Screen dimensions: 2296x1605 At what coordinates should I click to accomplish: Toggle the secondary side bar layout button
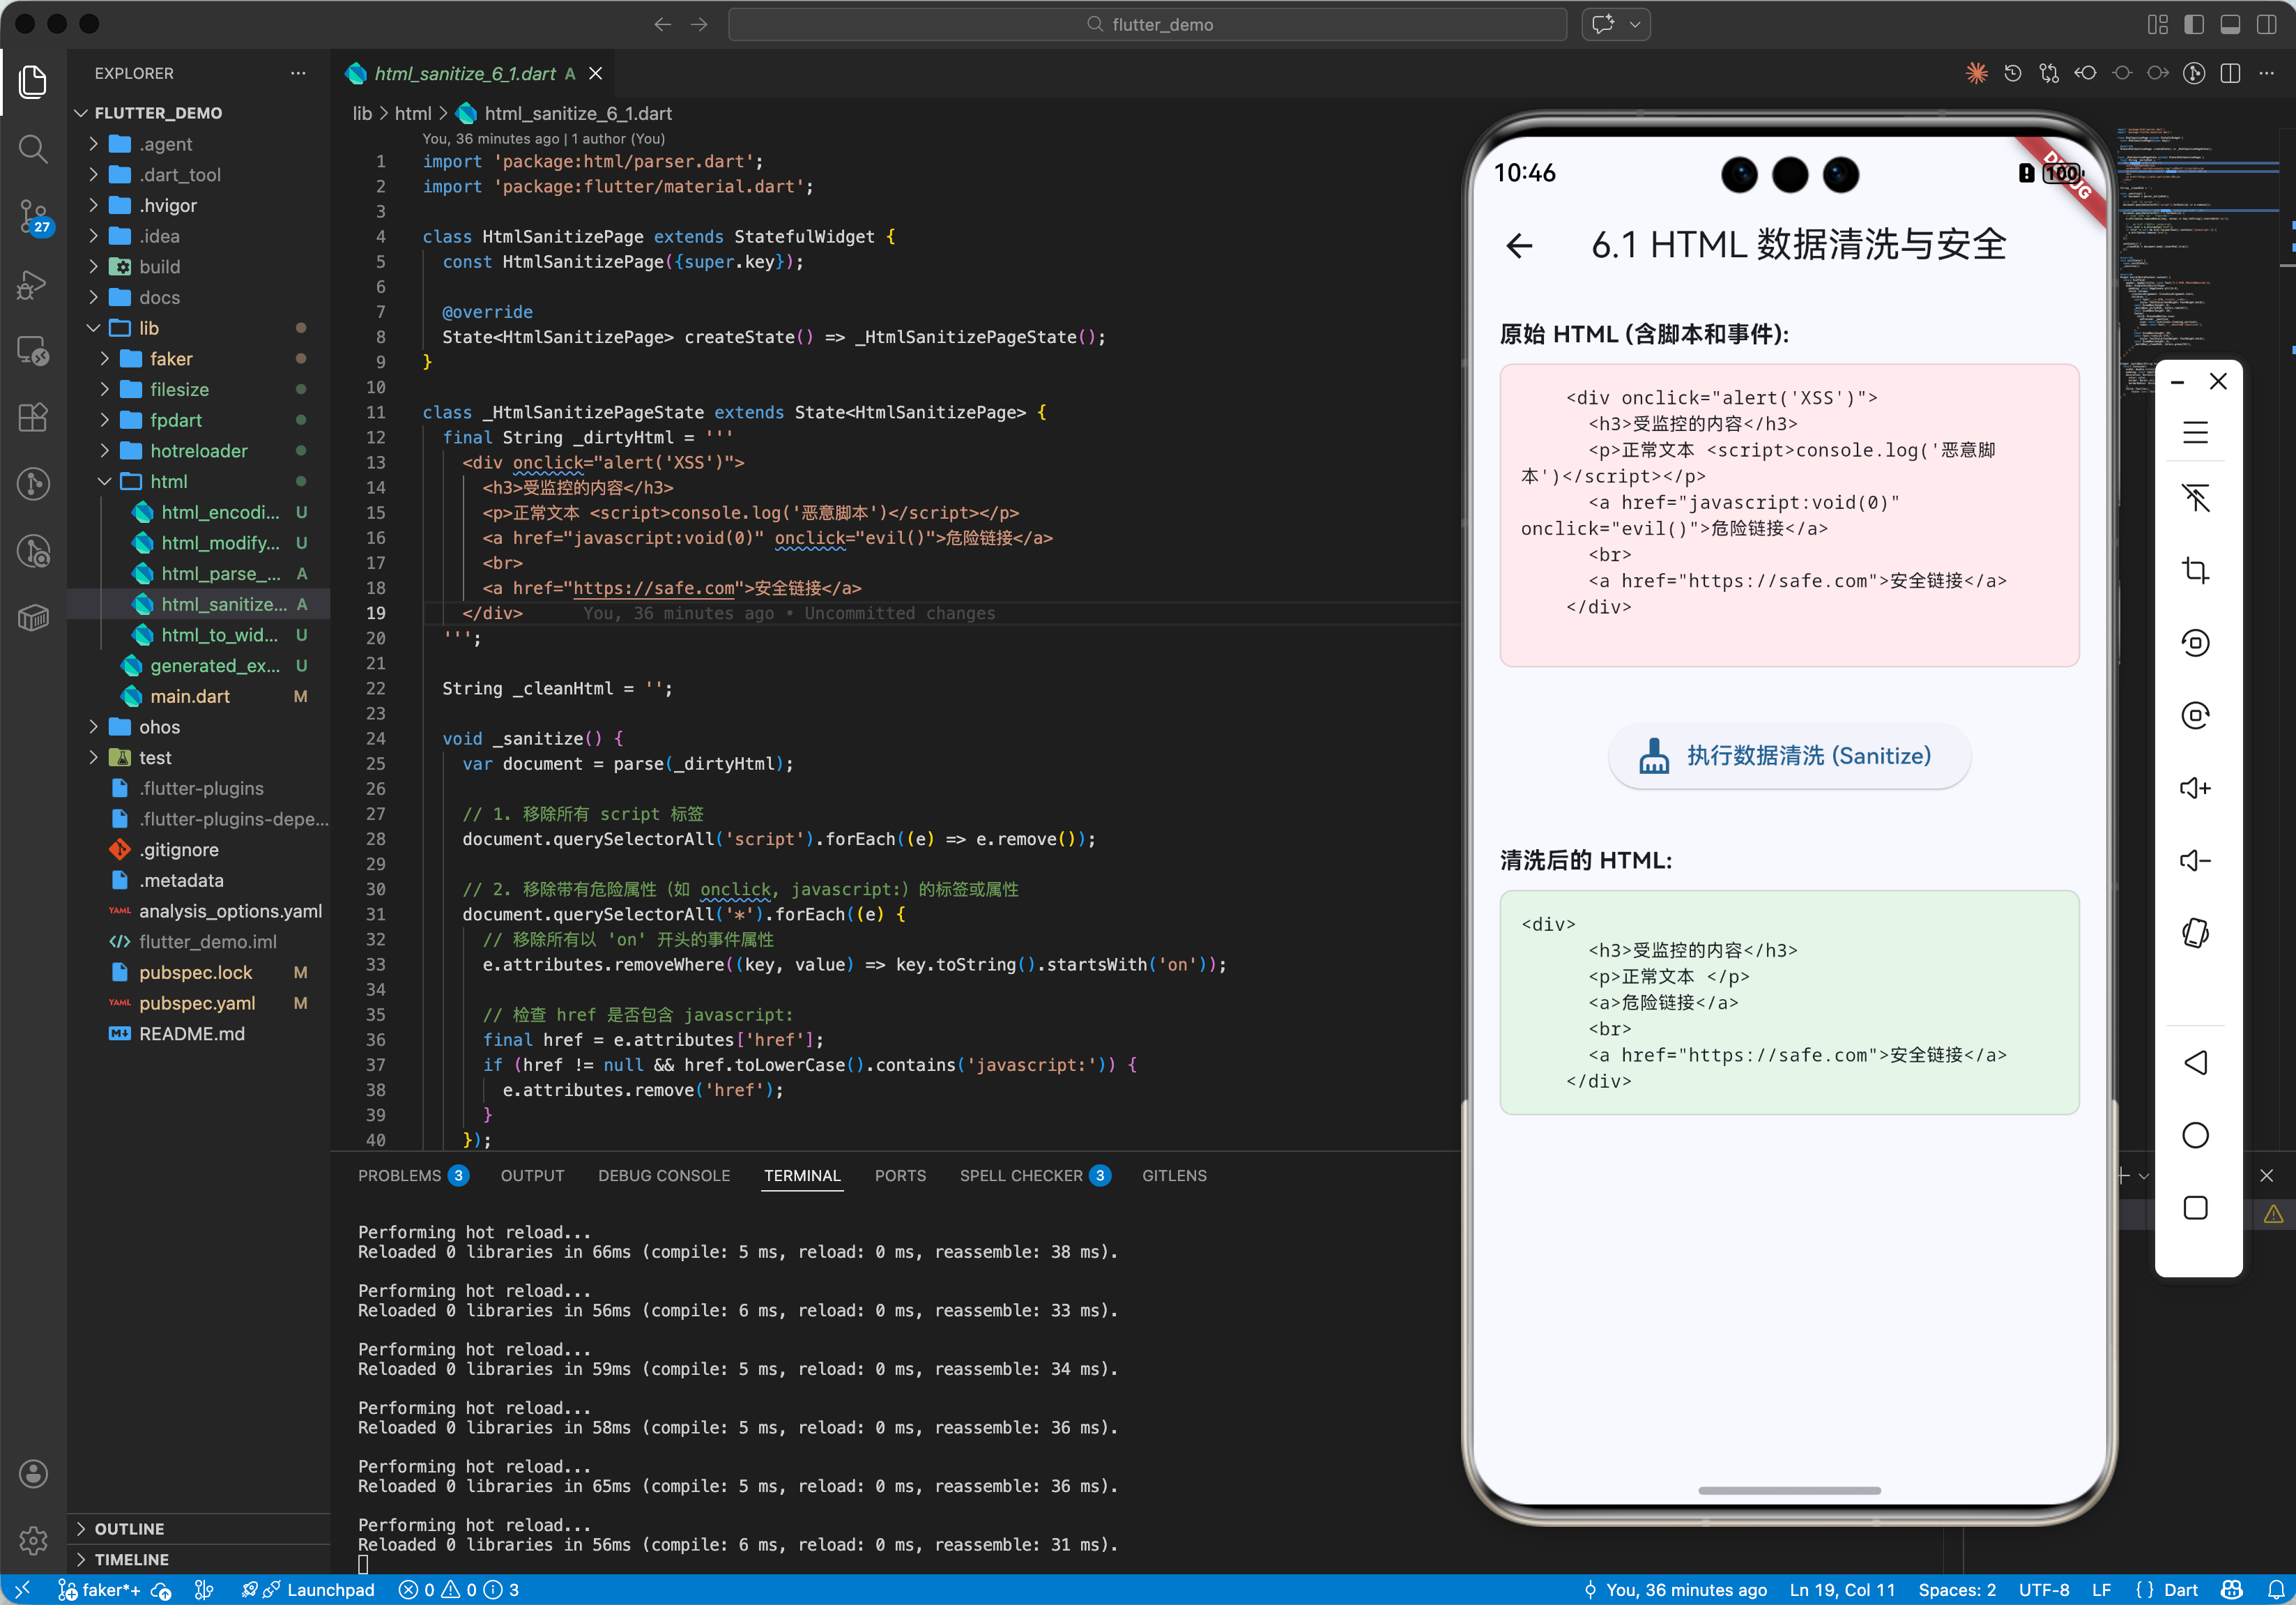2266,24
